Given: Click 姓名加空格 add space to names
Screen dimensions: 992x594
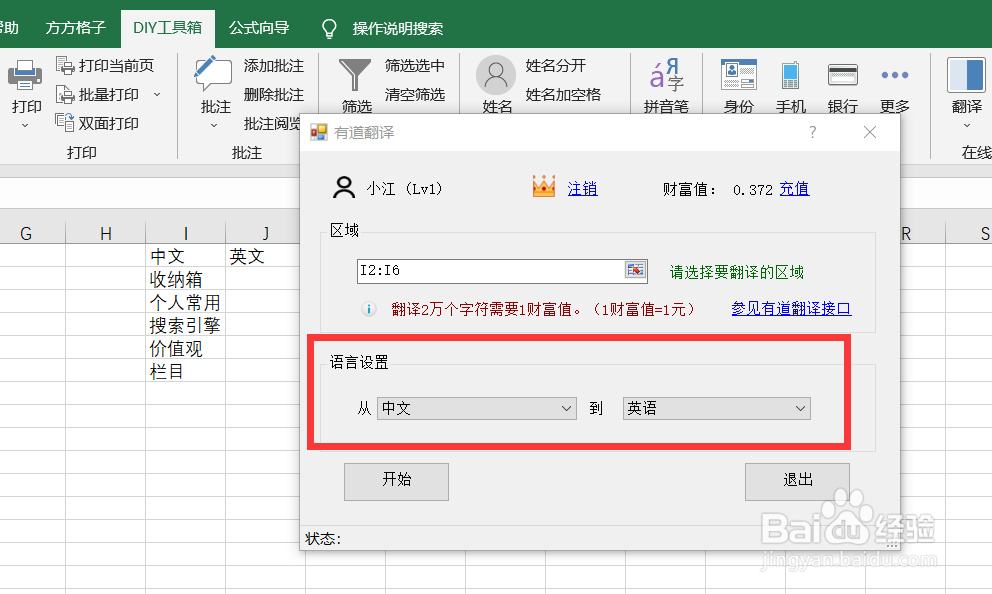Looking at the screenshot, I should click(x=563, y=95).
